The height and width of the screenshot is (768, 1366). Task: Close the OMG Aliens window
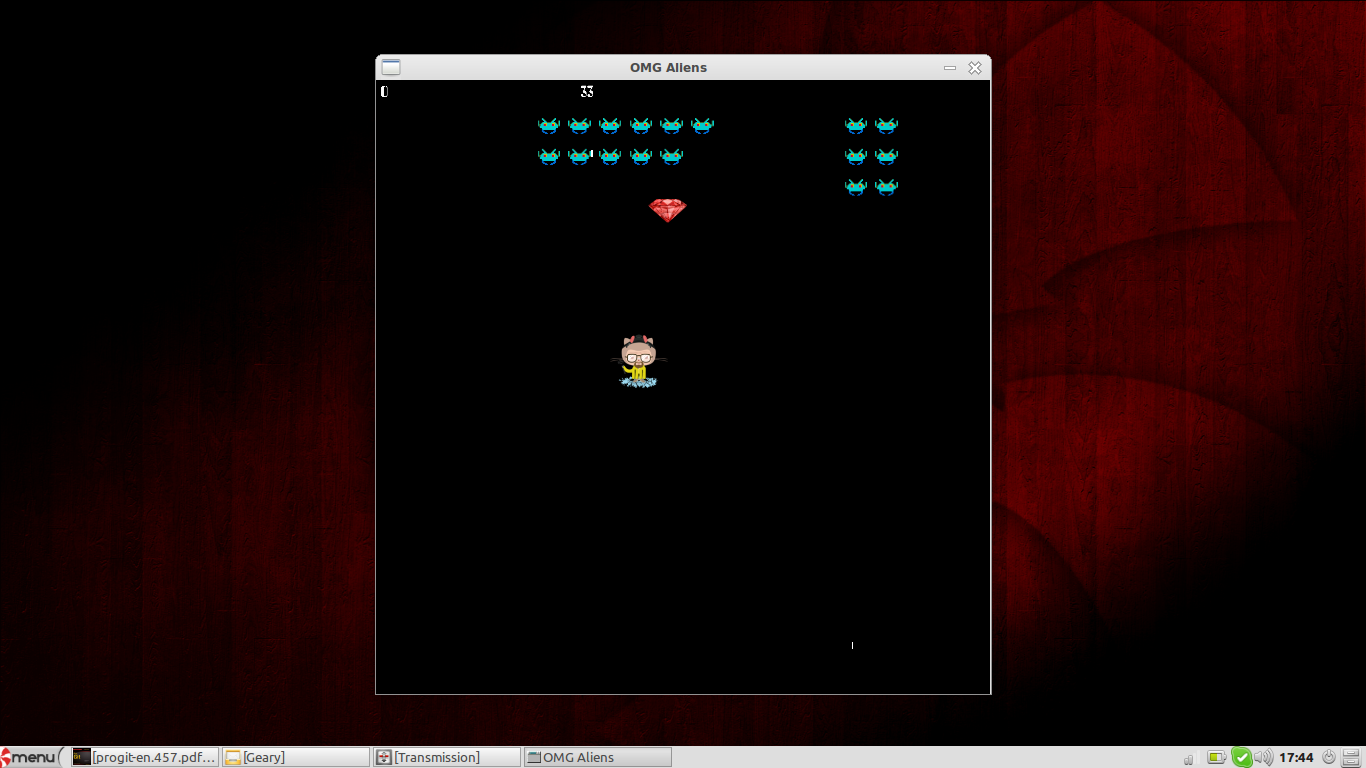point(975,68)
